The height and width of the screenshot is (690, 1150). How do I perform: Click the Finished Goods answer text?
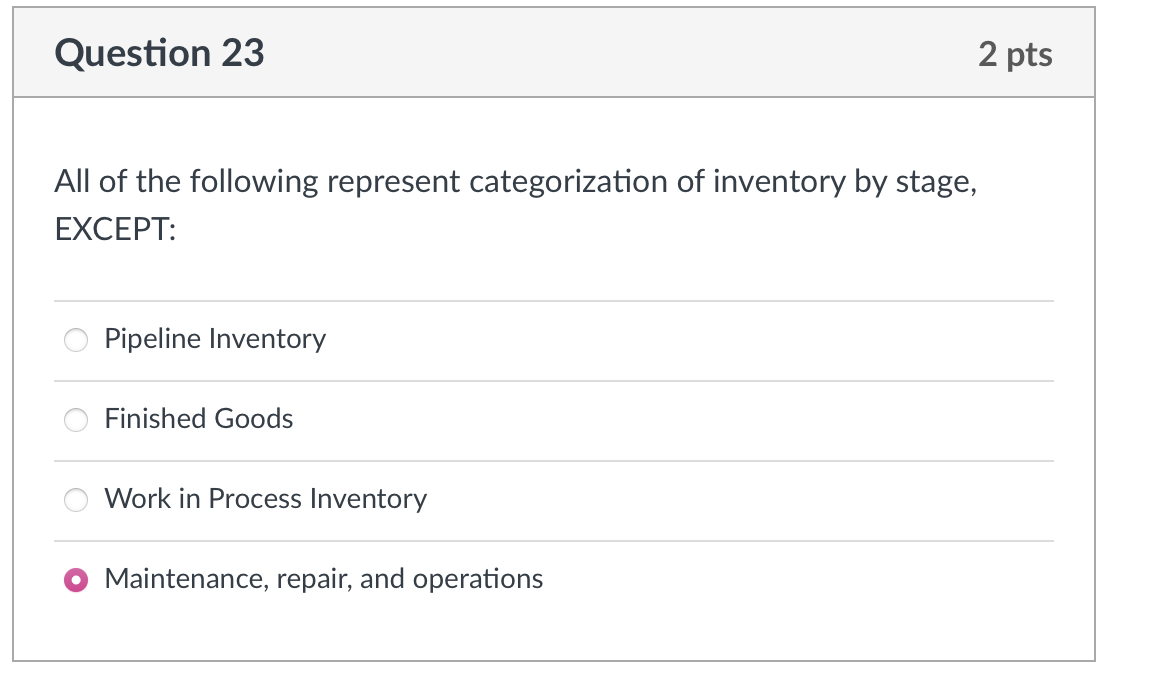tap(198, 419)
